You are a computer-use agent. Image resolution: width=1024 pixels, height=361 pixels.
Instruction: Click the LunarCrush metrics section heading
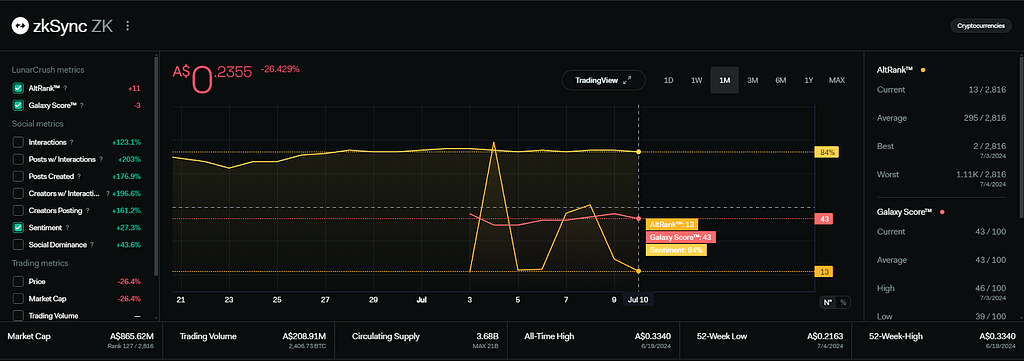(x=48, y=70)
